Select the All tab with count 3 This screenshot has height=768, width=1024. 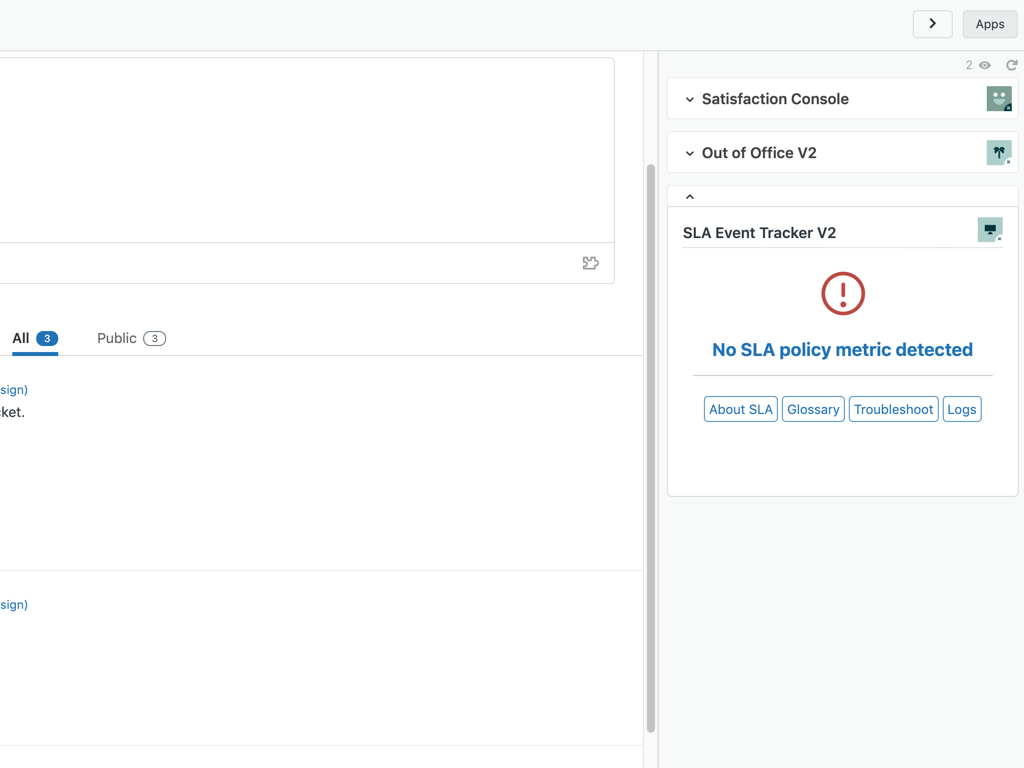[22, 338]
